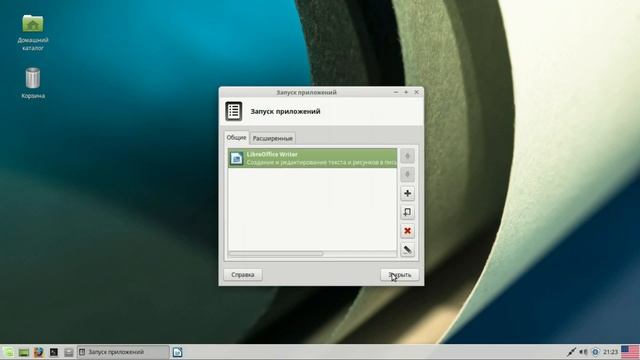Viewport: 640px width, 360px height.
Task: Click the move item down arrow button
Action: click(x=407, y=175)
